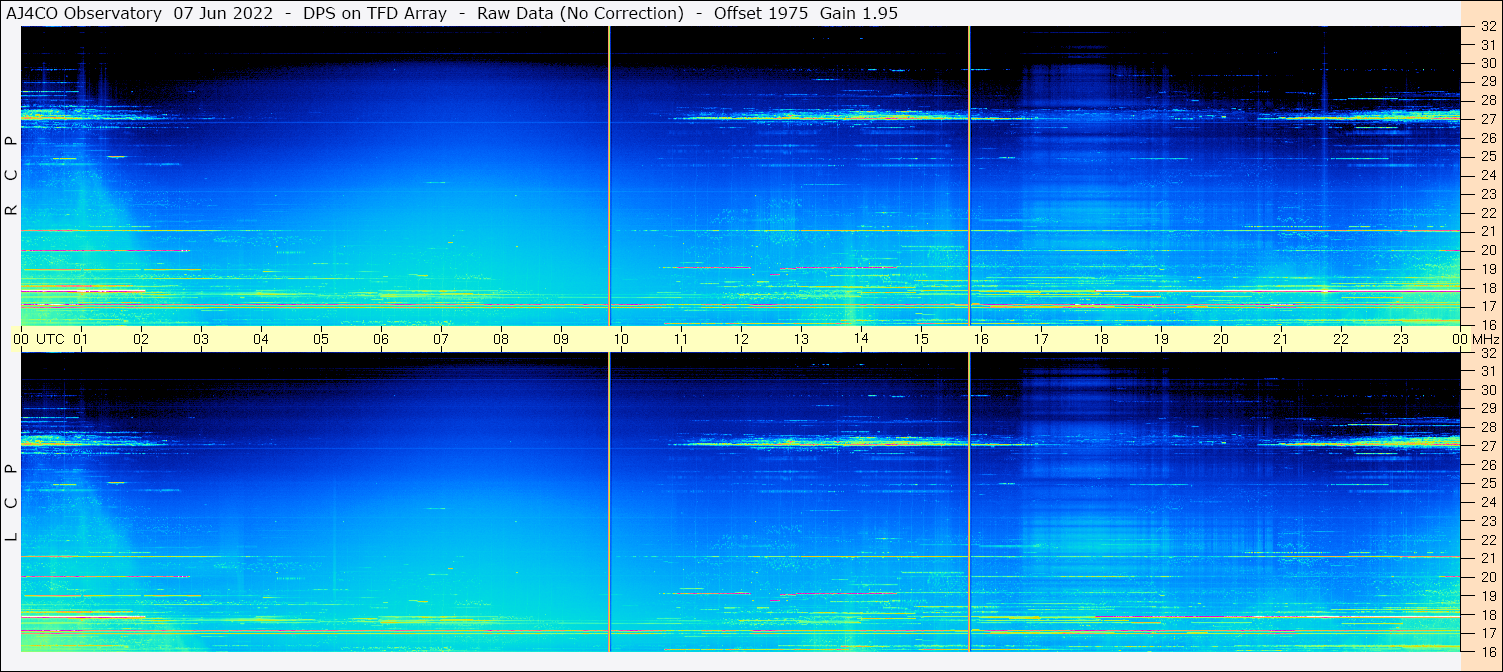Click the "15" hour label on time axis
This screenshot has width=1503, height=672.
[921, 339]
